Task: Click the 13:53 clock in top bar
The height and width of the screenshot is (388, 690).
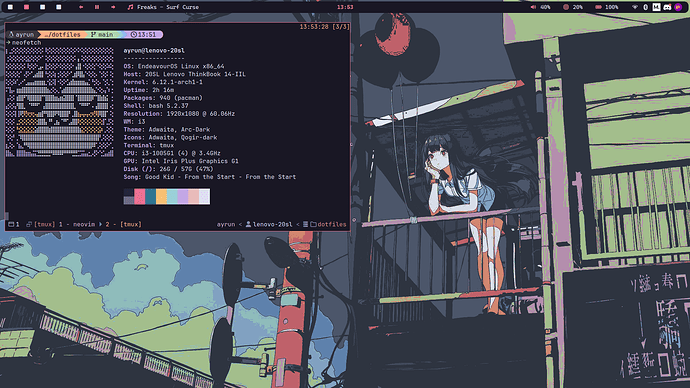Action: coord(345,7)
